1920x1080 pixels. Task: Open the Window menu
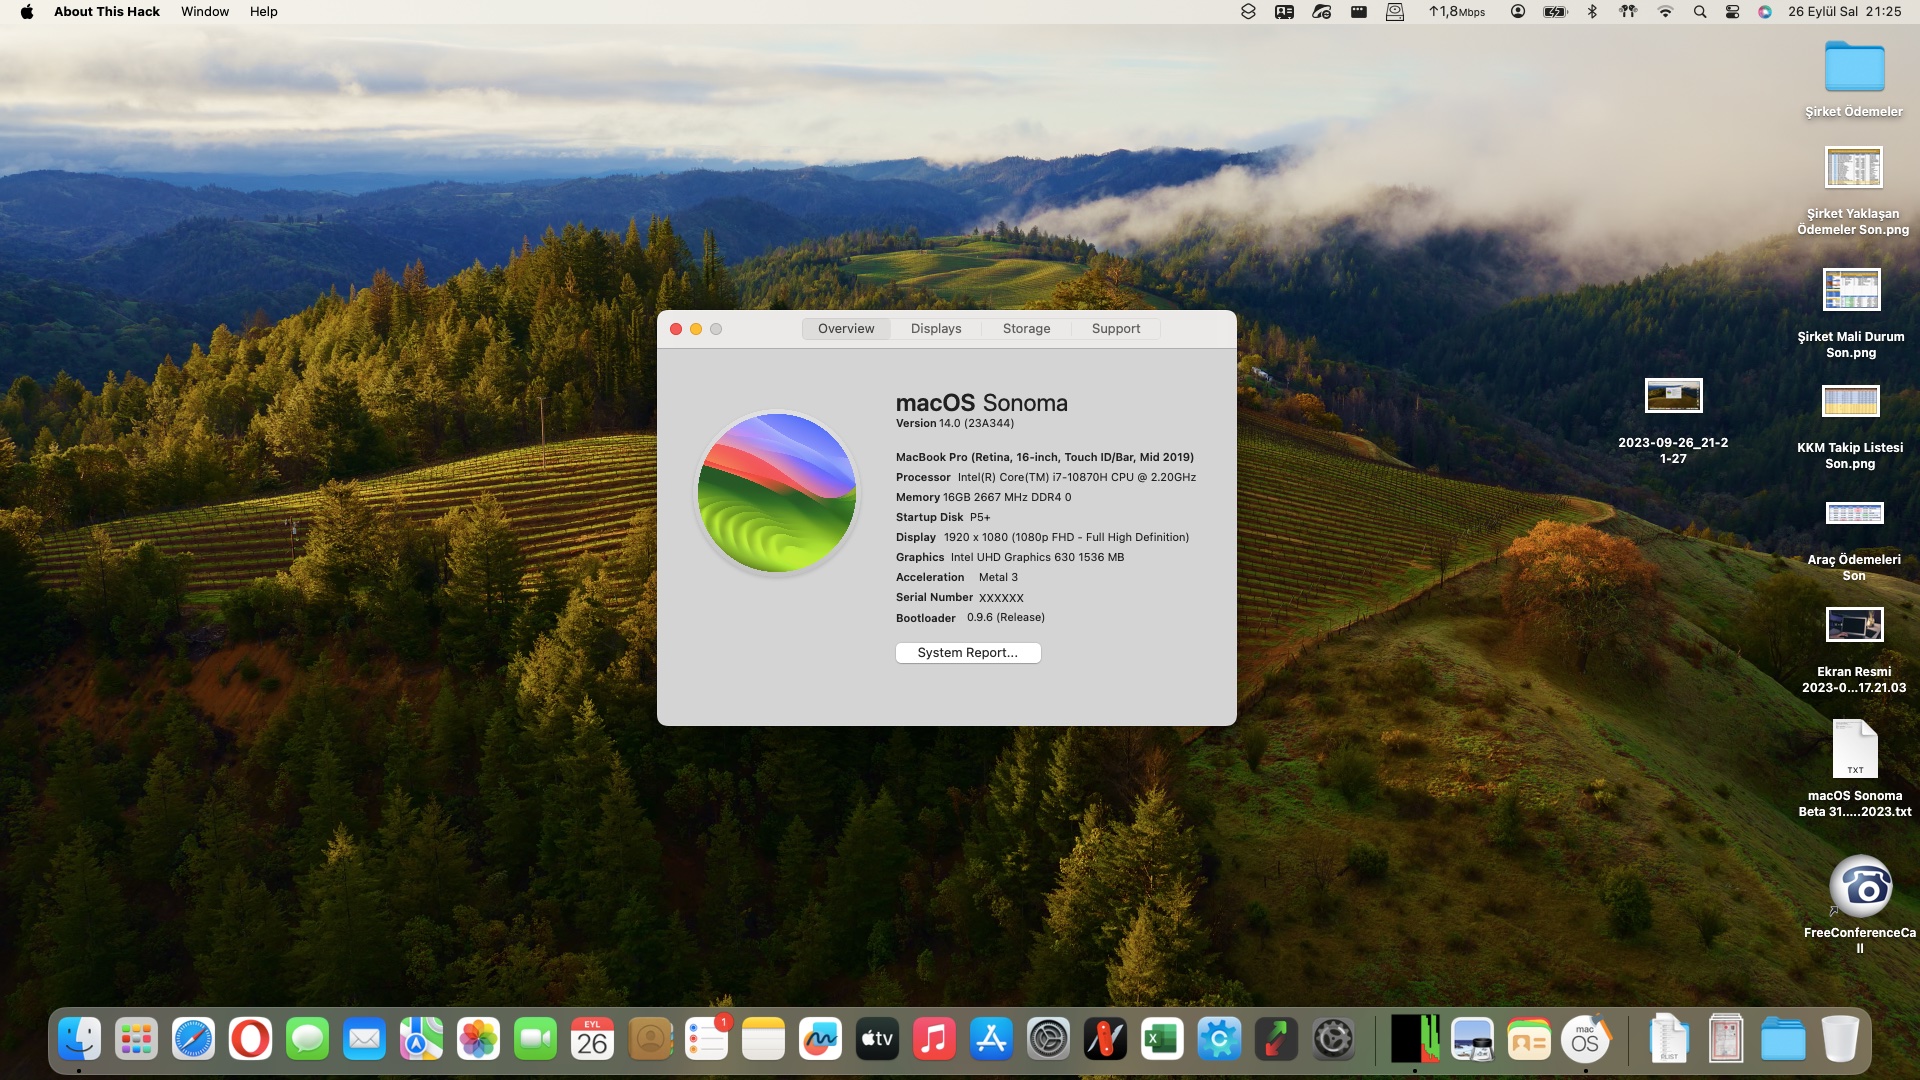coord(205,12)
